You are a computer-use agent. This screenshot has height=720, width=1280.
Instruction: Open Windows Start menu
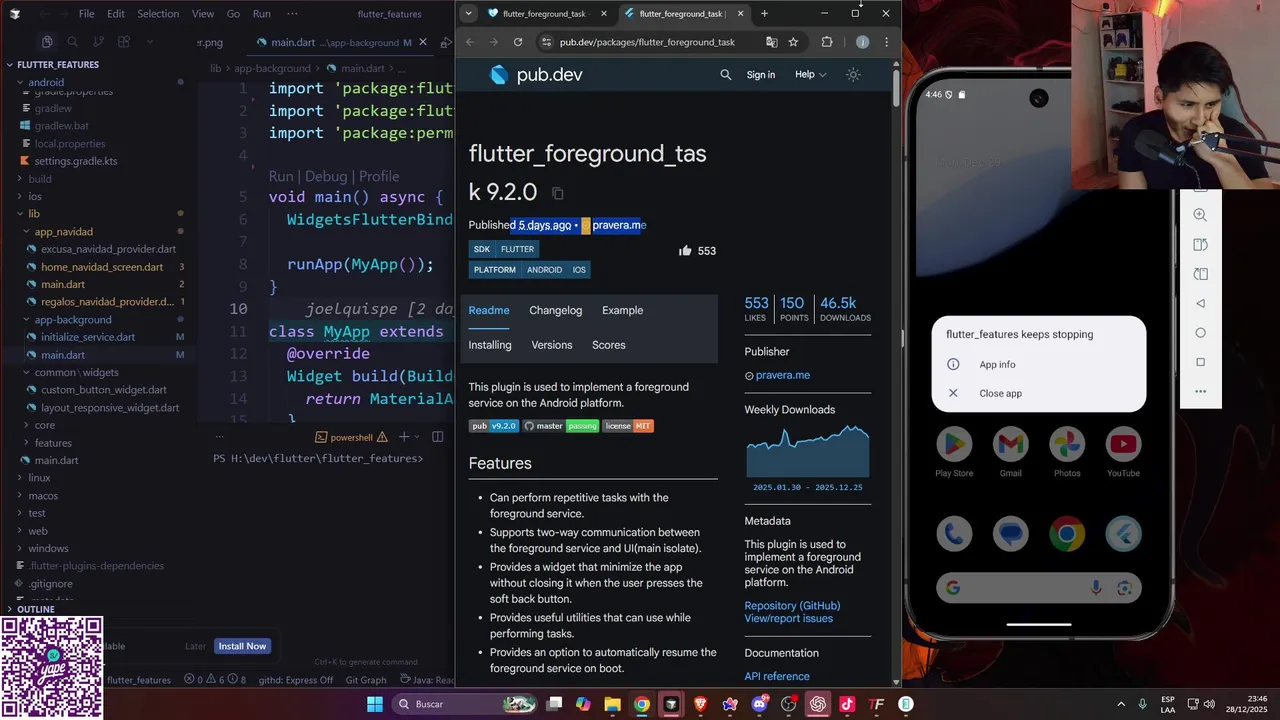pos(374,704)
